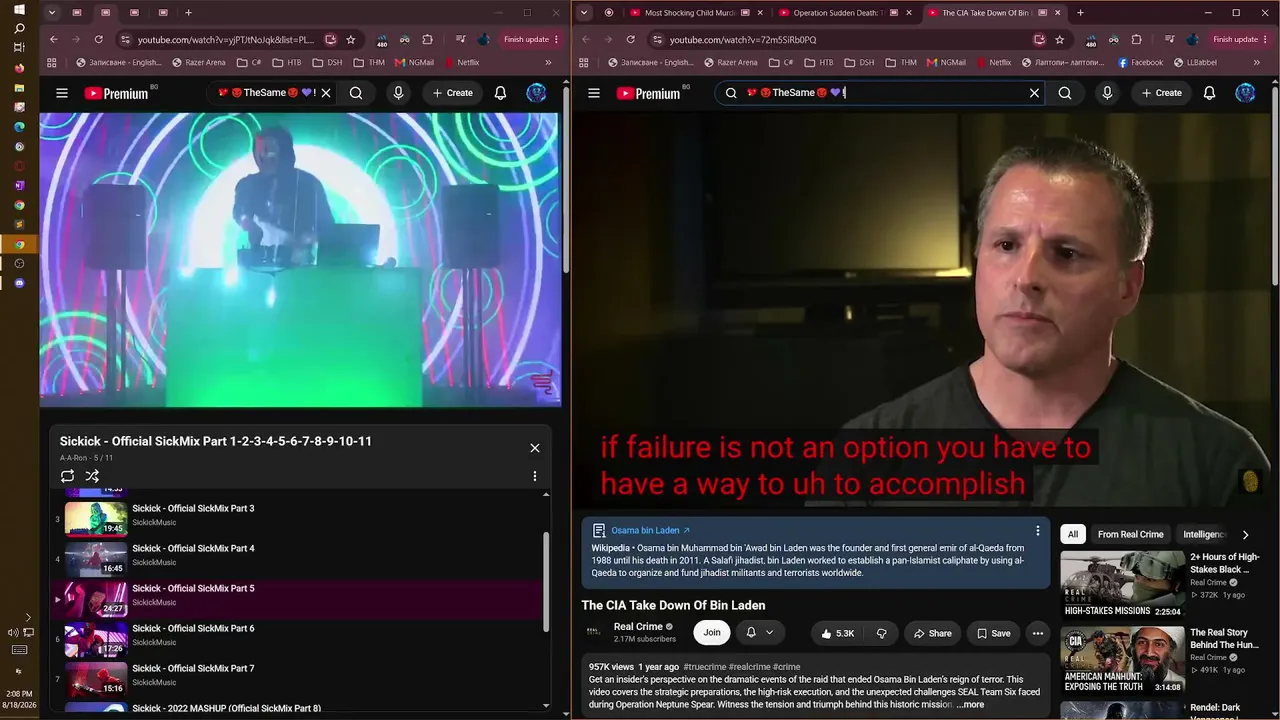This screenshot has width=1280, height=720.
Task: Open notifications bell in the right YouTube header
Action: (1210, 93)
